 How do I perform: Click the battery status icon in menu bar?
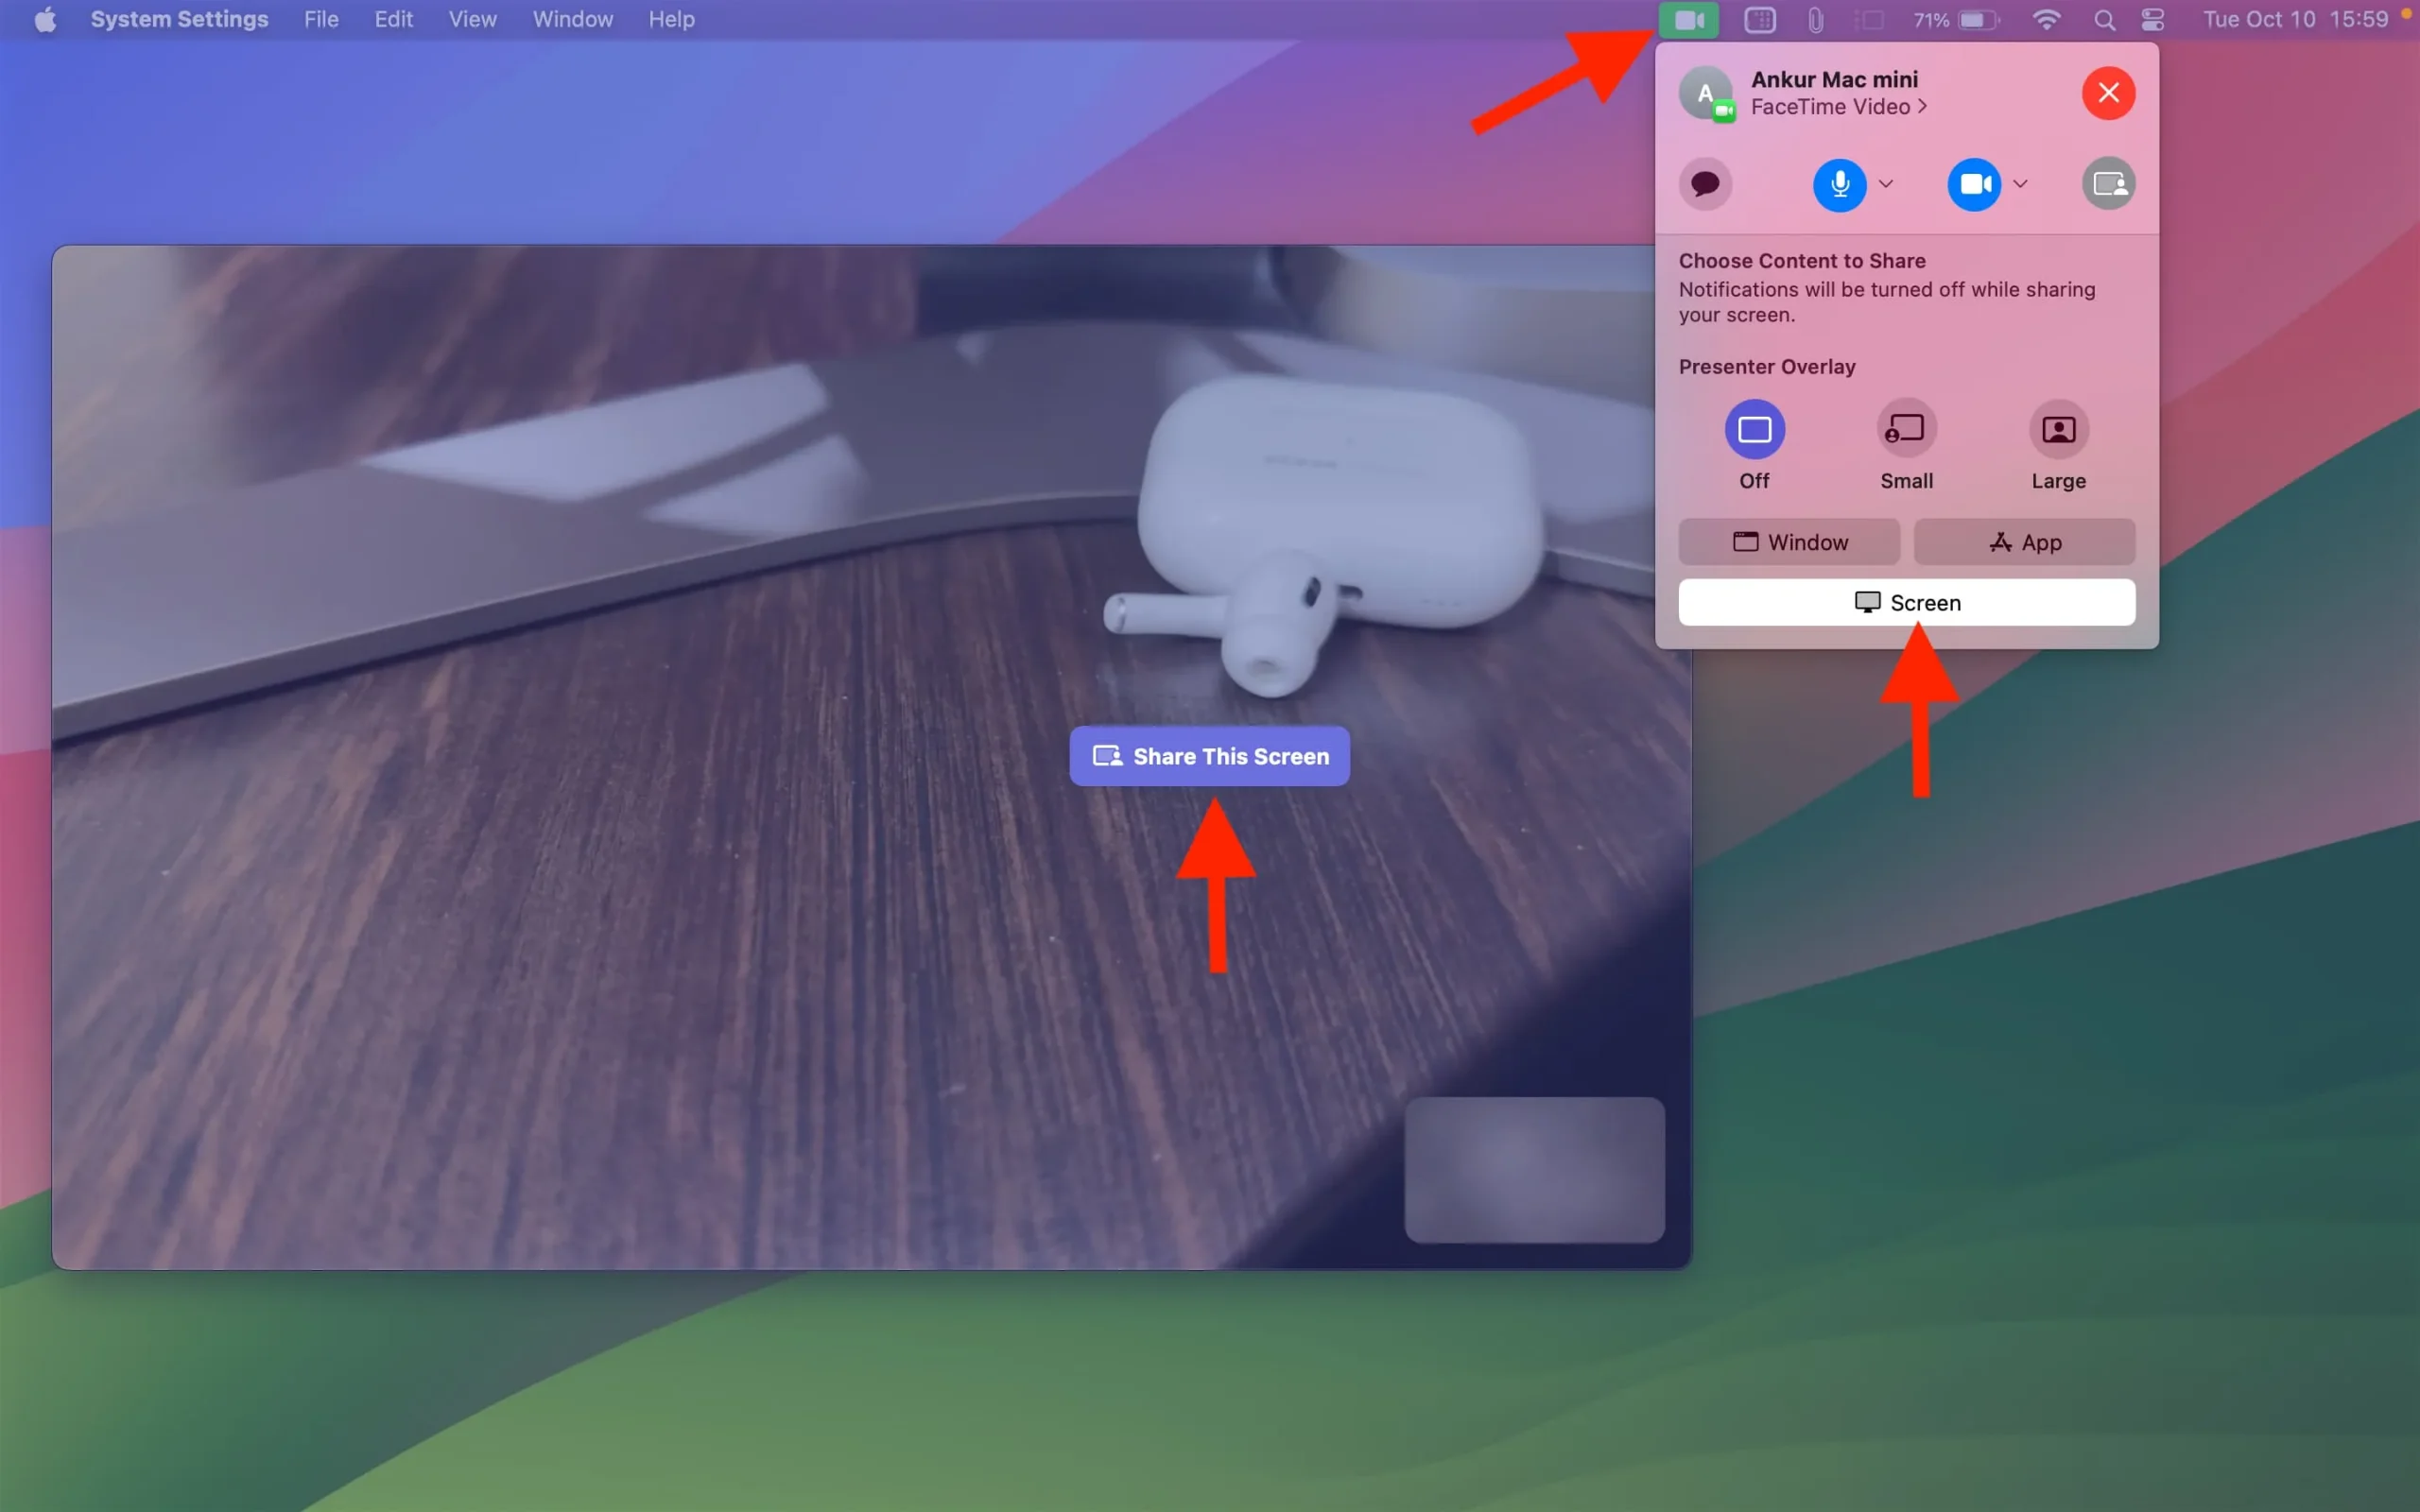(x=1970, y=19)
